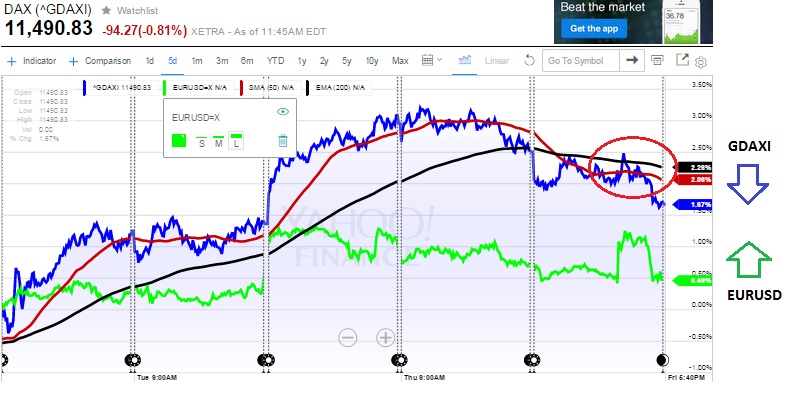Reset the chart with the undo arrow icon
795x410 pixels.
point(529,61)
